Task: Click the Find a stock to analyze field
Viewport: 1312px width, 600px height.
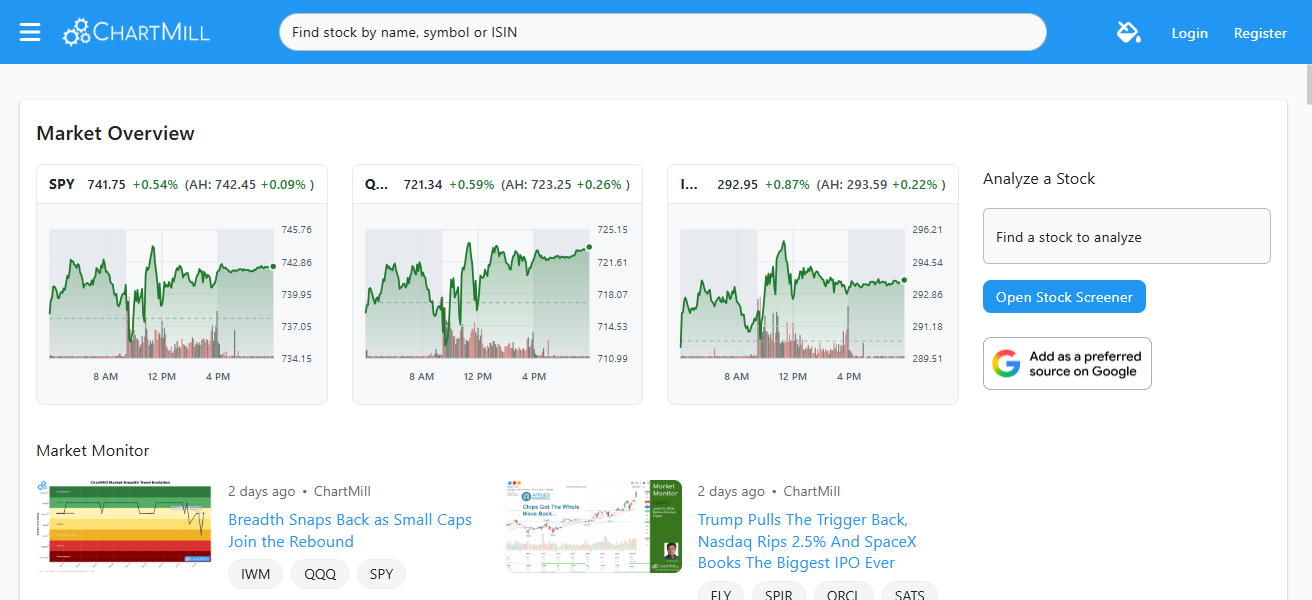Action: [1127, 236]
